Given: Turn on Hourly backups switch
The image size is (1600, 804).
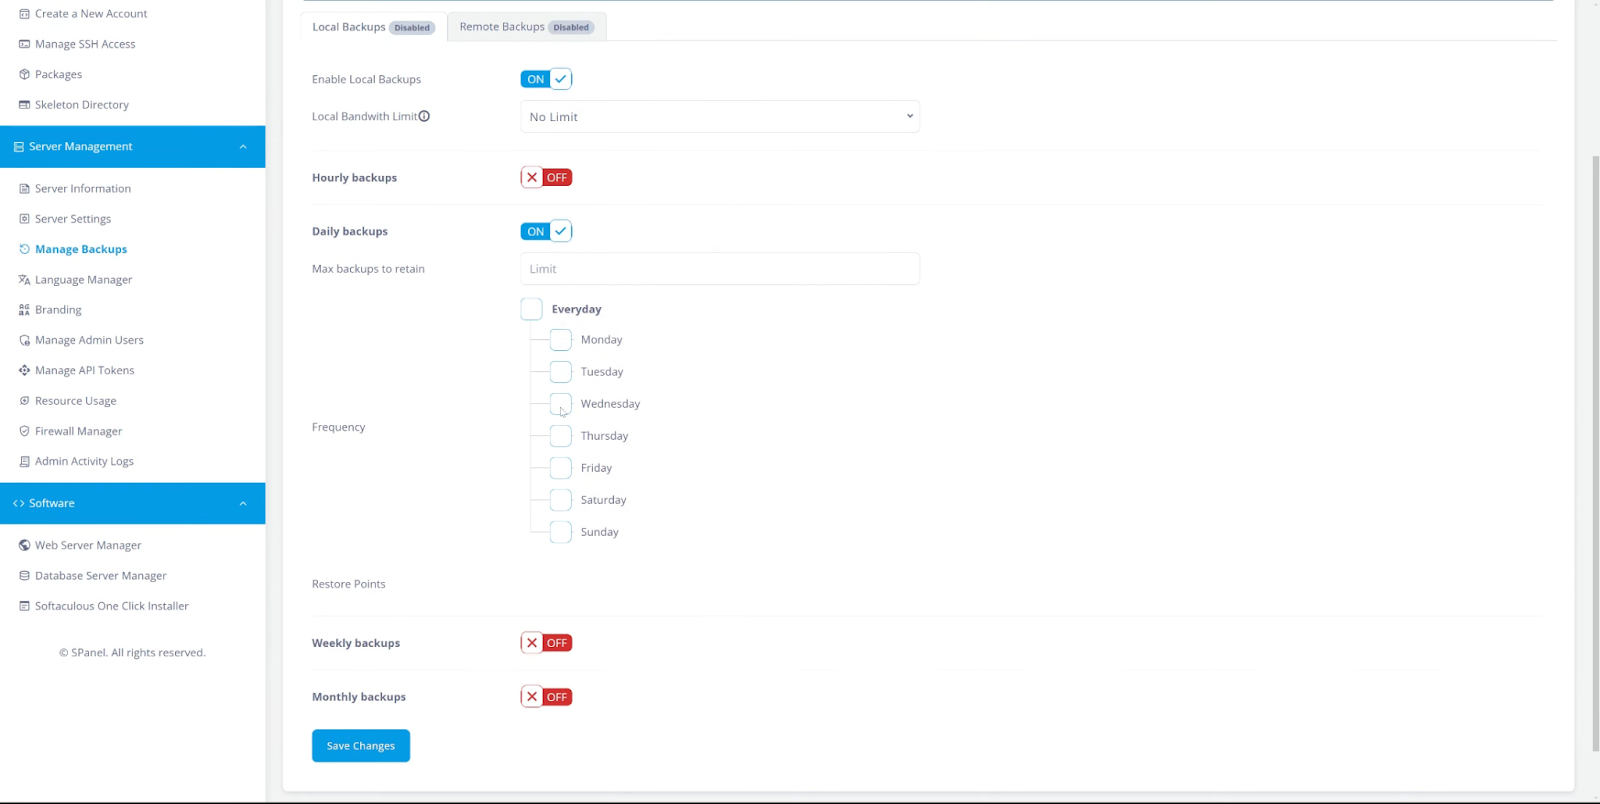Looking at the screenshot, I should tap(546, 177).
